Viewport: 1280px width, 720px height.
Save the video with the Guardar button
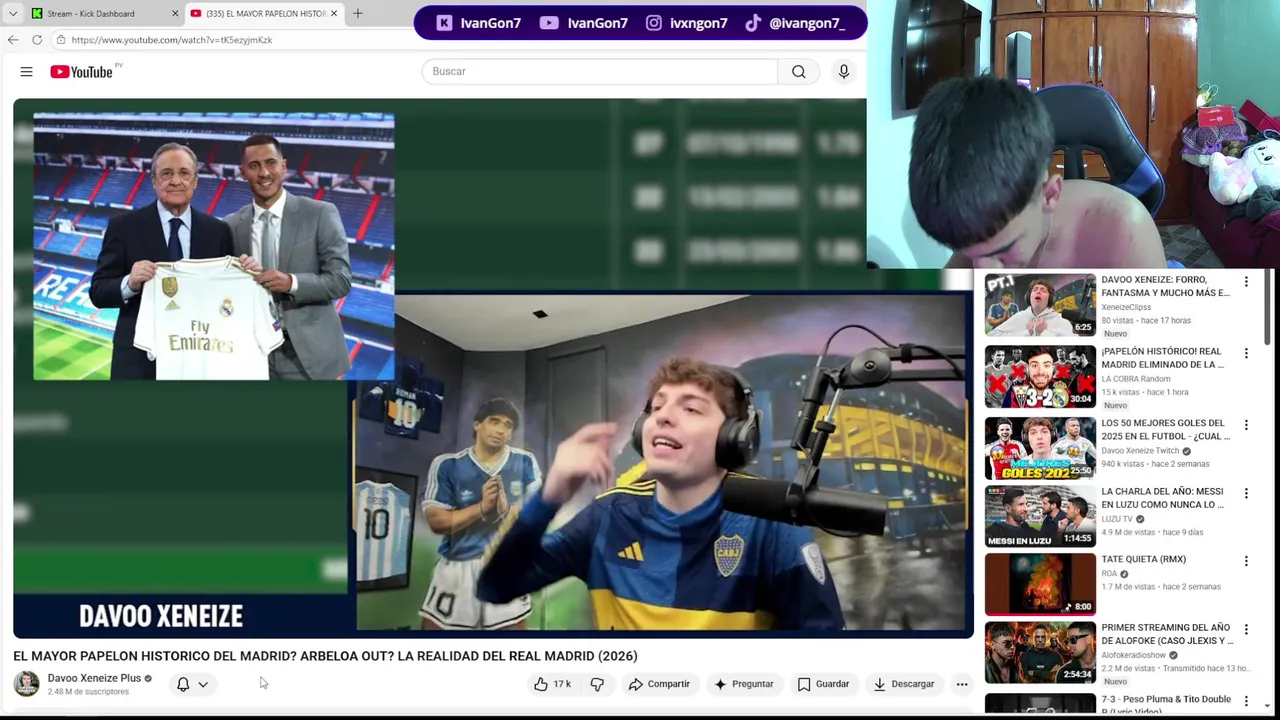click(x=823, y=684)
